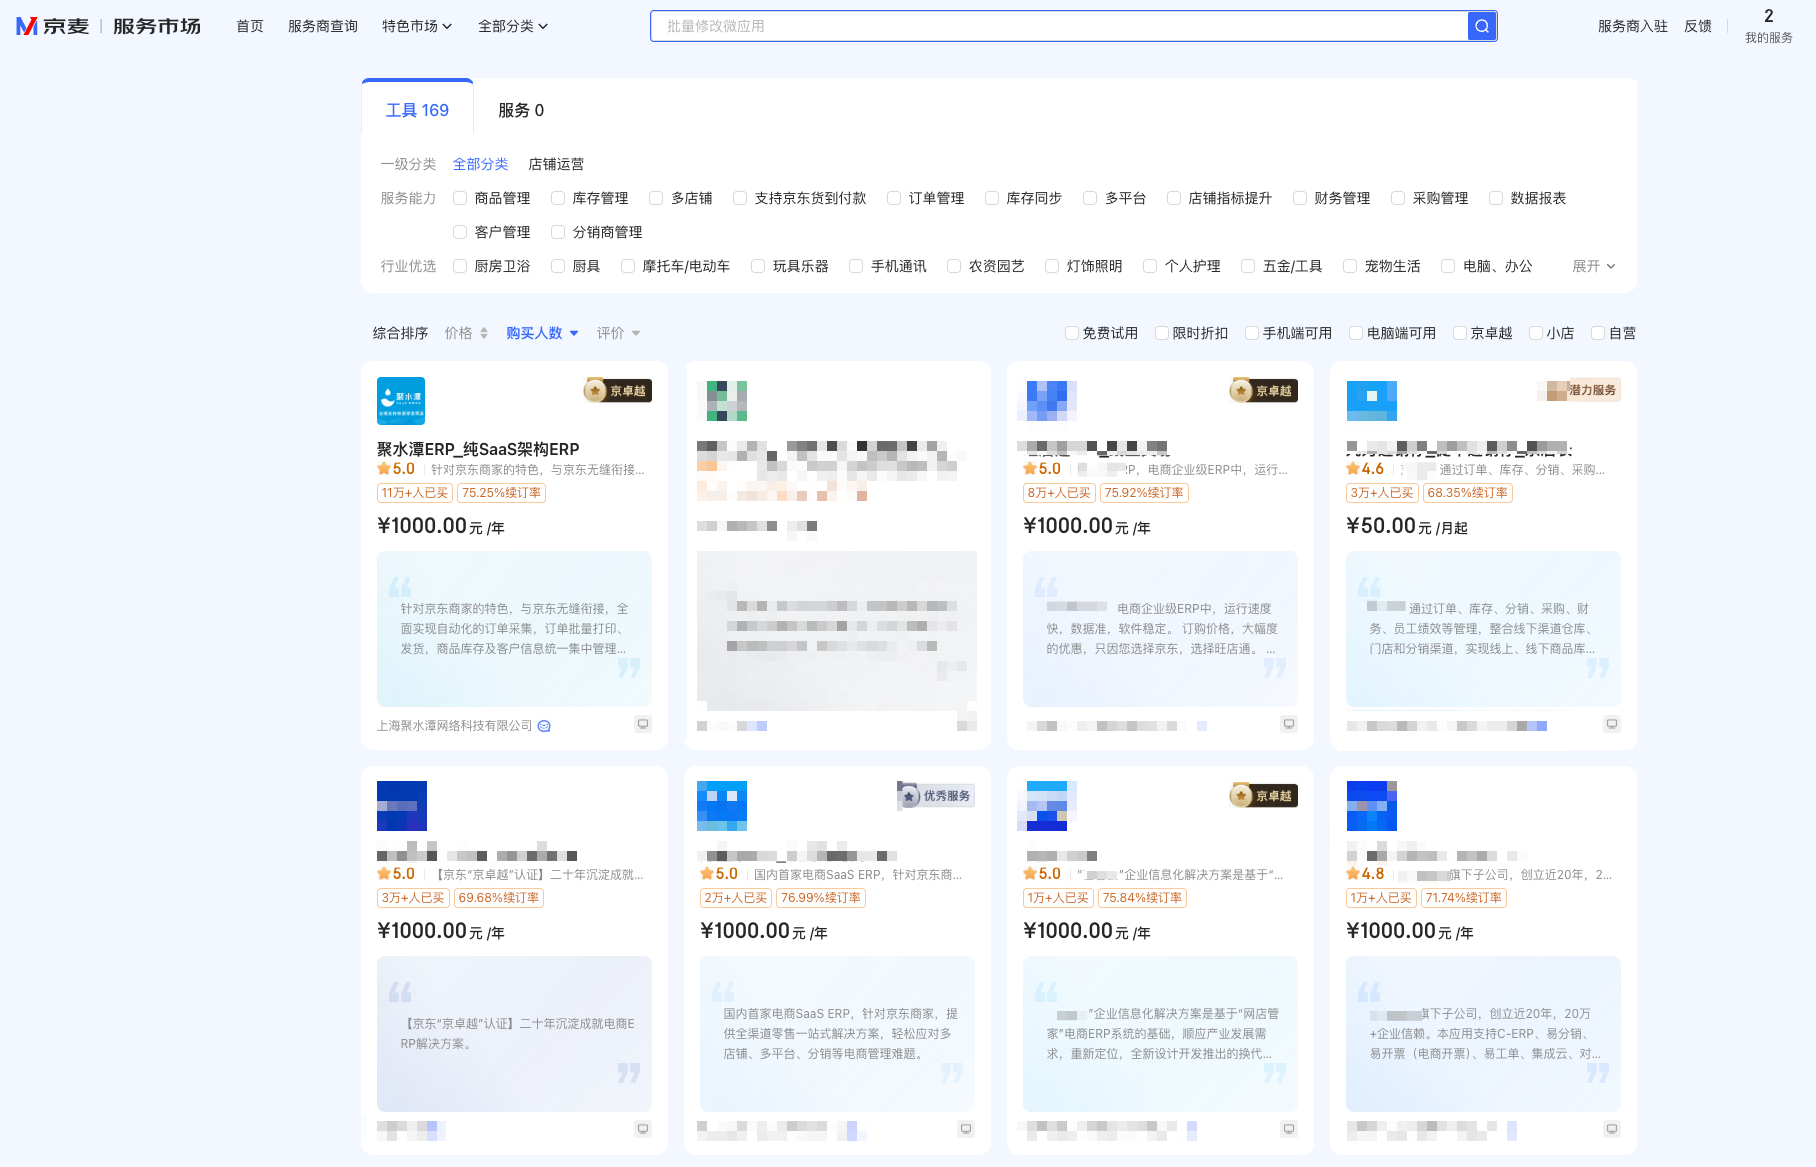
Task: Select the 店铺运营 first-level category
Action: 556,164
